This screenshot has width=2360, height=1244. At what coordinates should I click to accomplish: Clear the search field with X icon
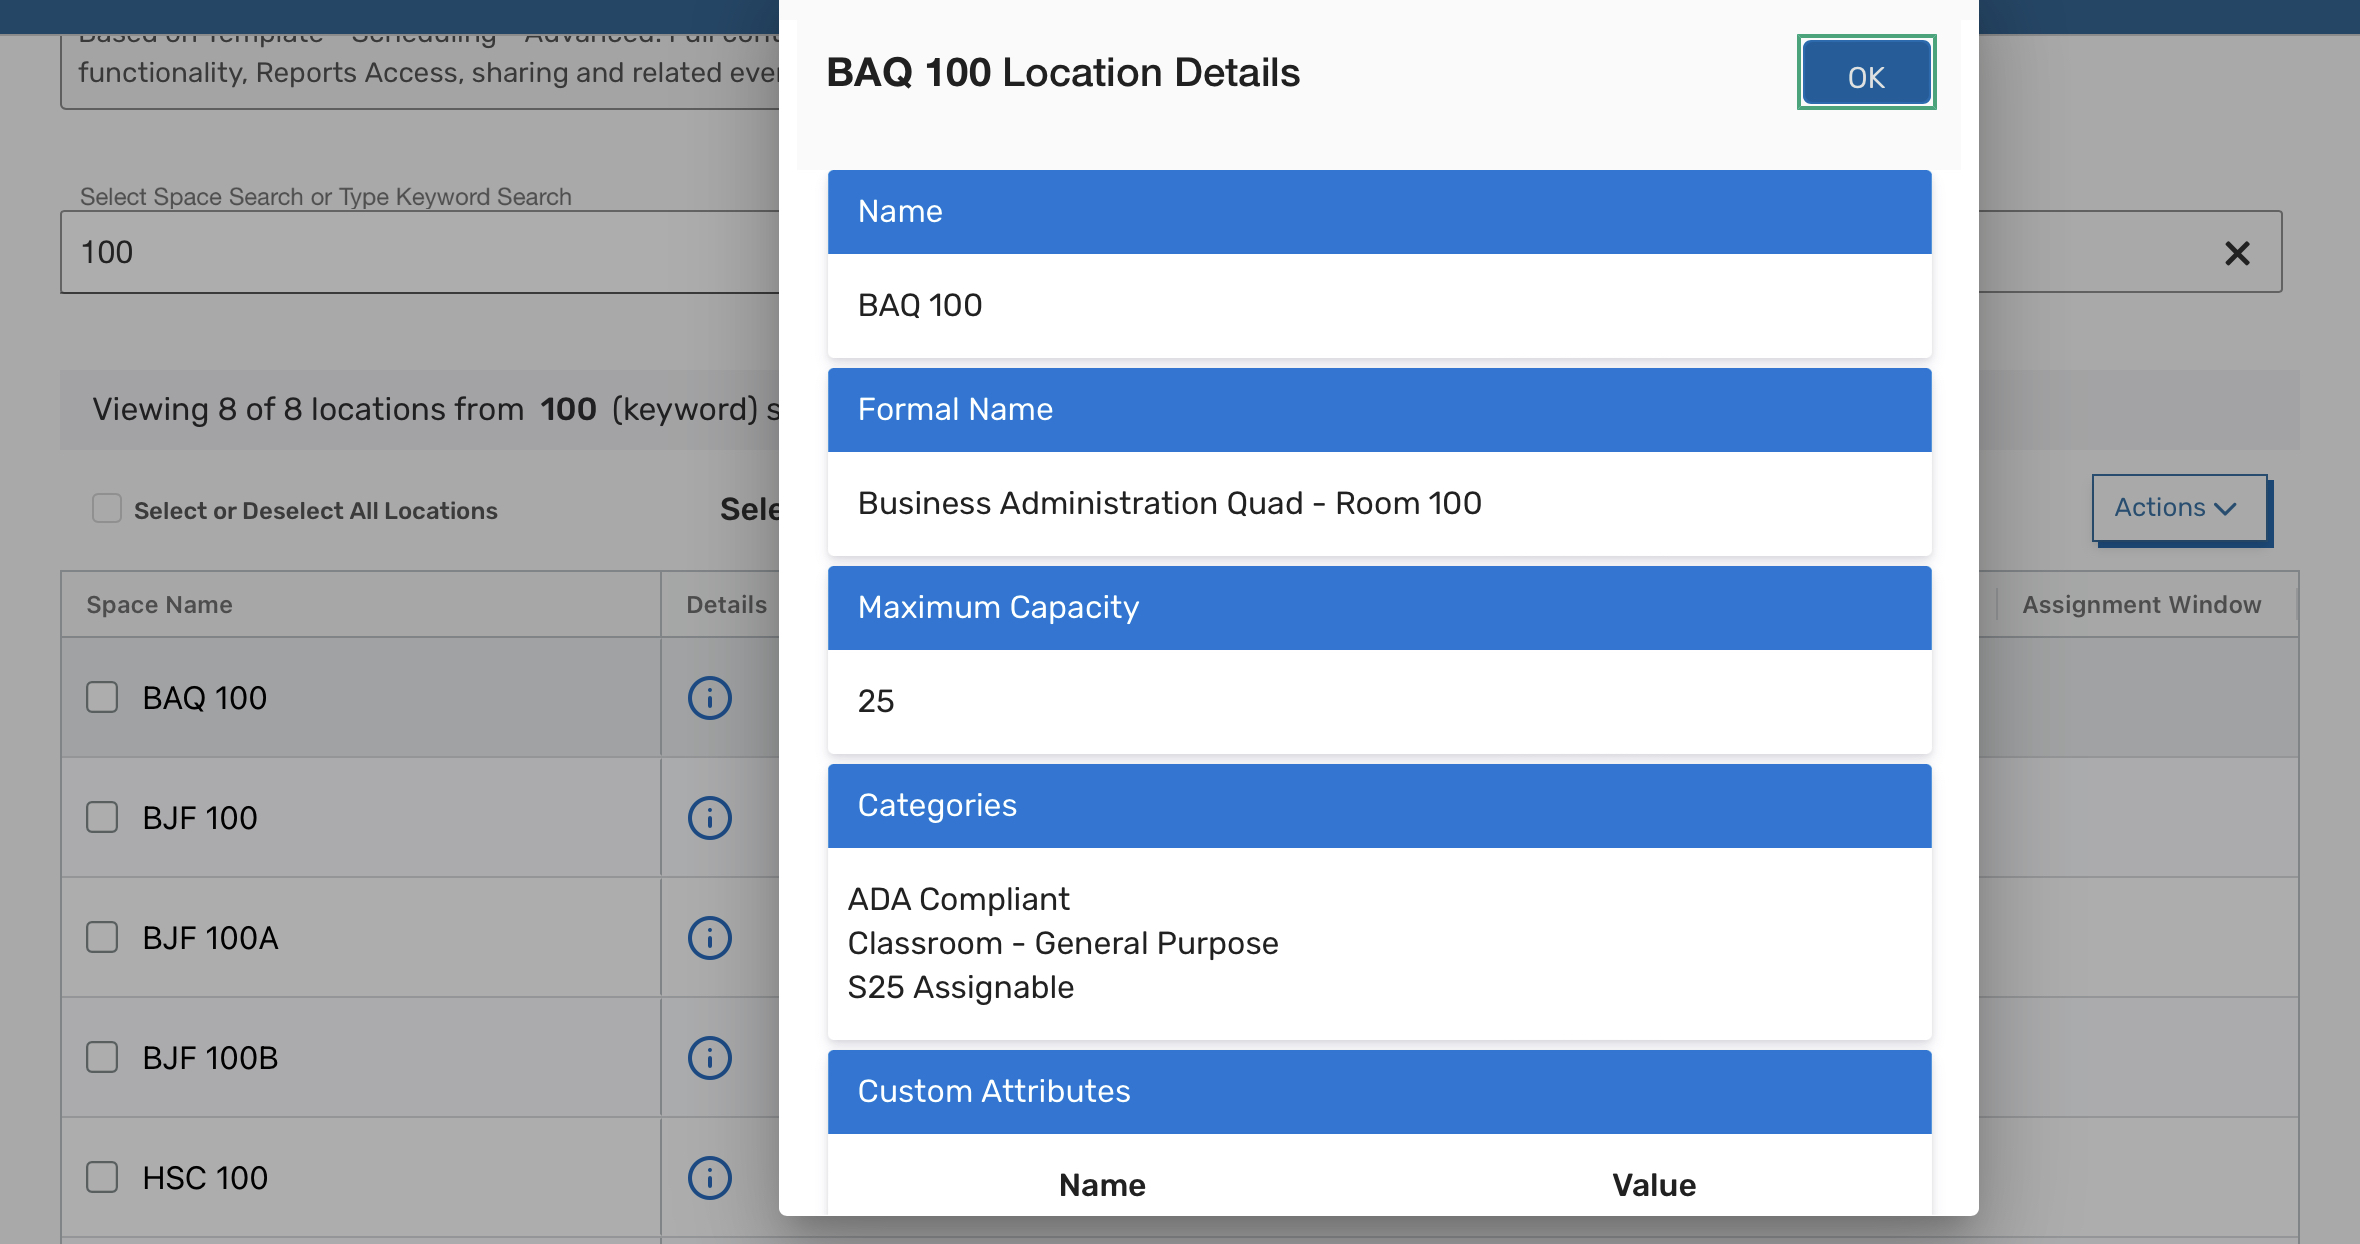coord(2237,253)
